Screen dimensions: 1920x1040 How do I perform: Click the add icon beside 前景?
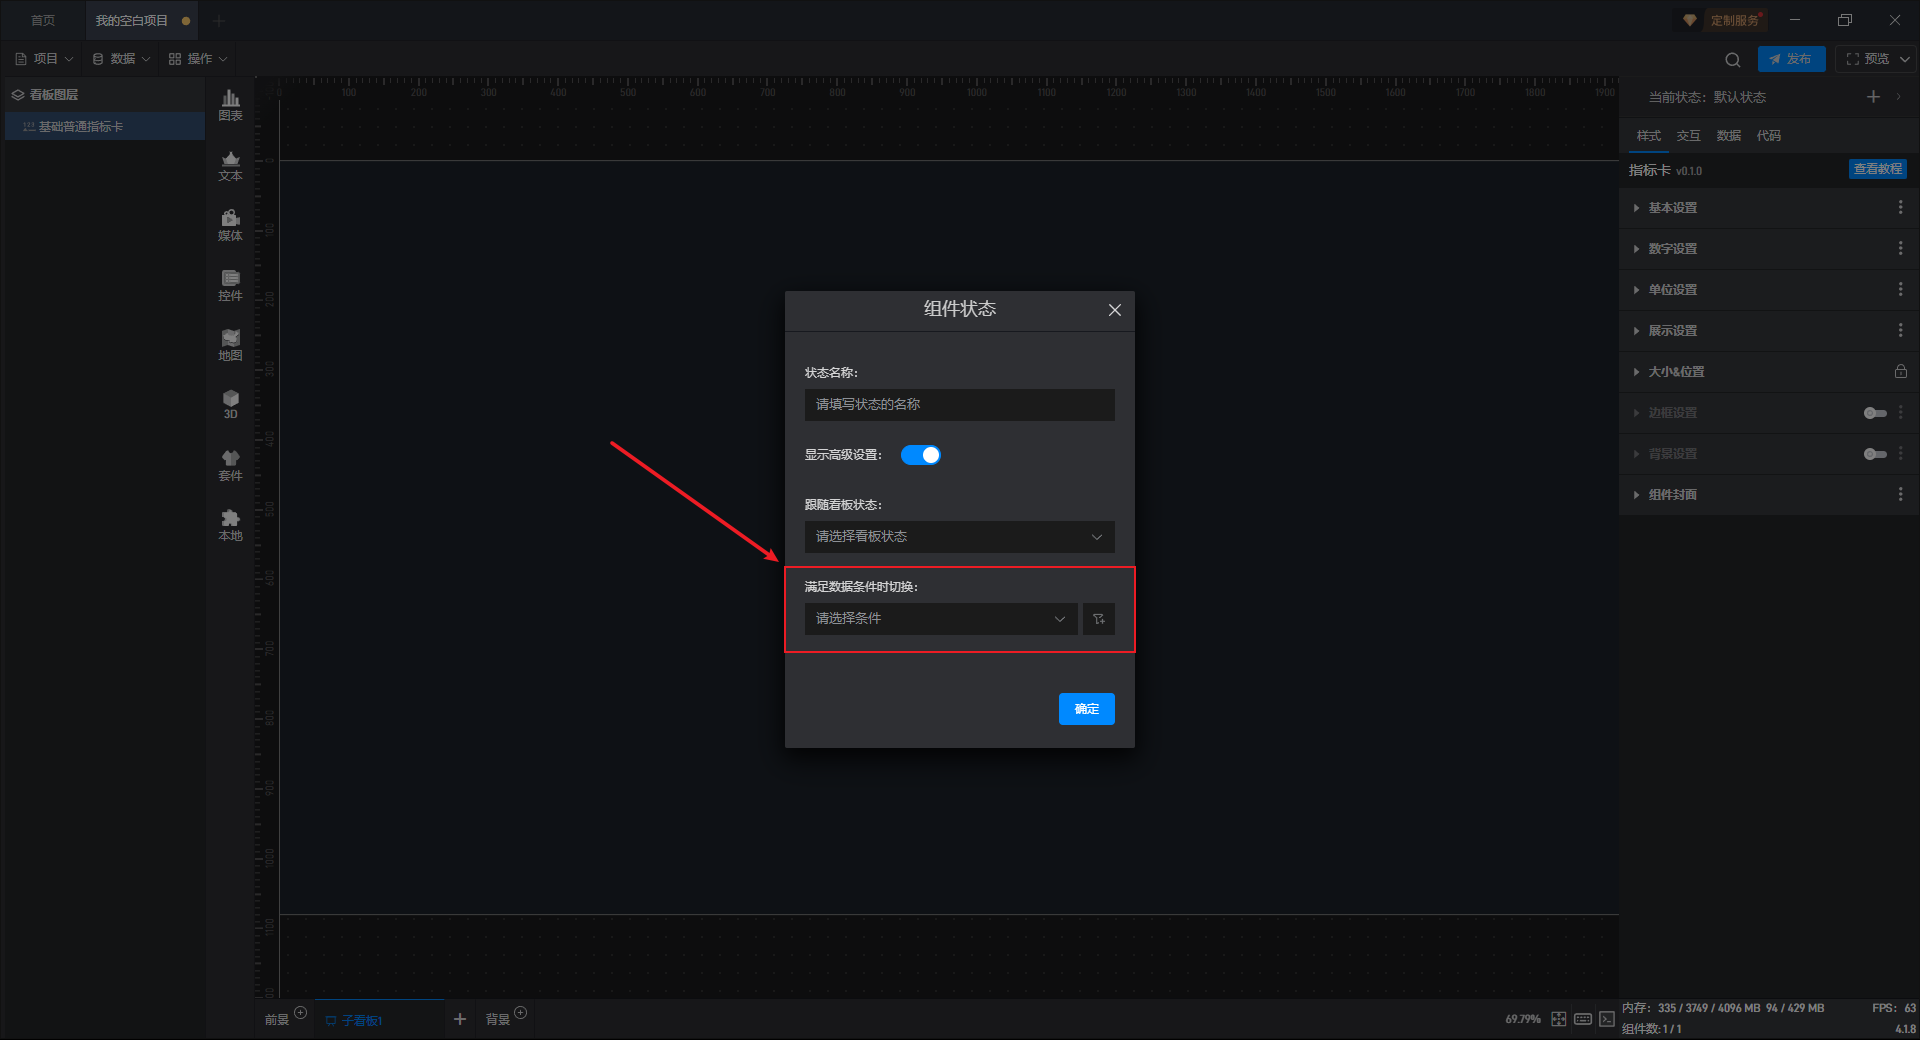[300, 1012]
